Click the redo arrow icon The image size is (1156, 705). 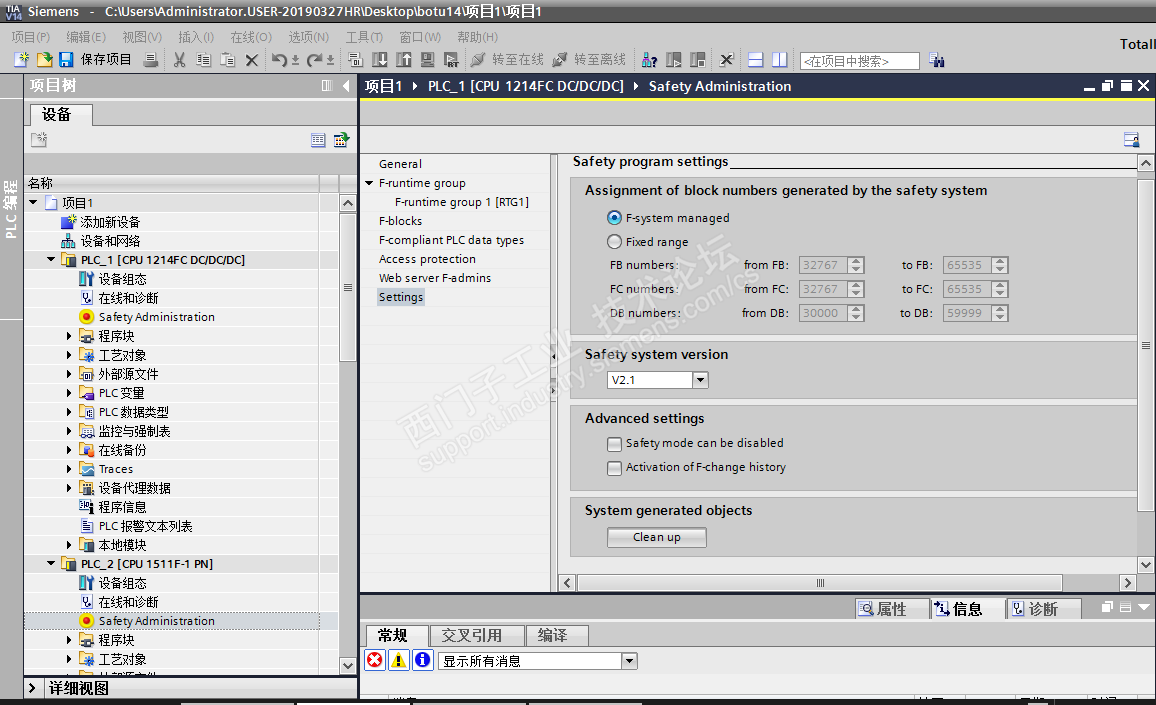tap(315, 60)
